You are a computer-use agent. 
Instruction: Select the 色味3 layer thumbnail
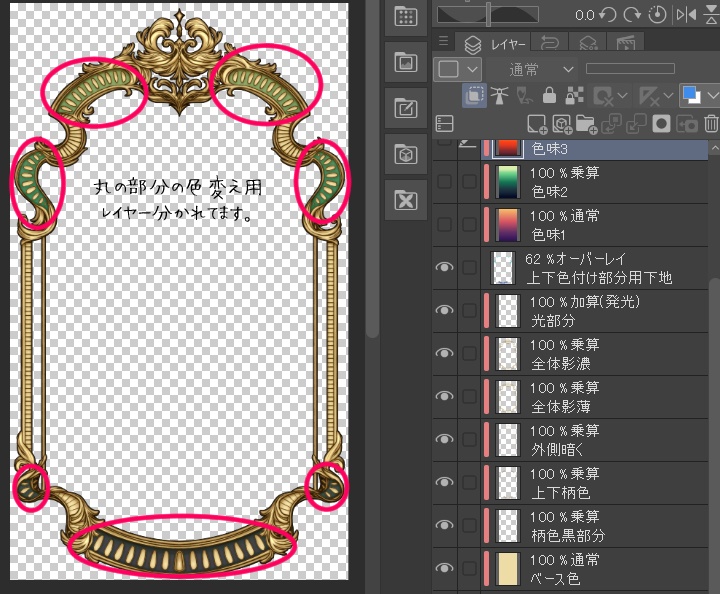pyautogui.click(x=507, y=149)
